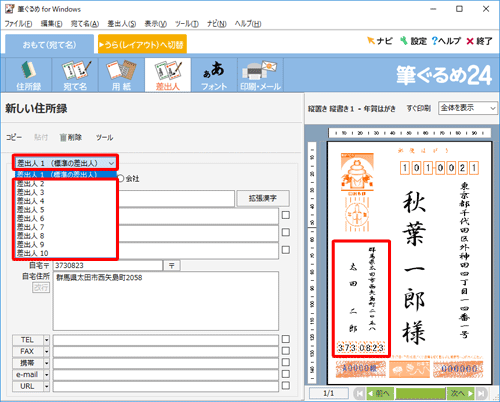Open the 印刷・メール print and mail icon
The width and height of the screenshot is (500, 402).
(260, 75)
